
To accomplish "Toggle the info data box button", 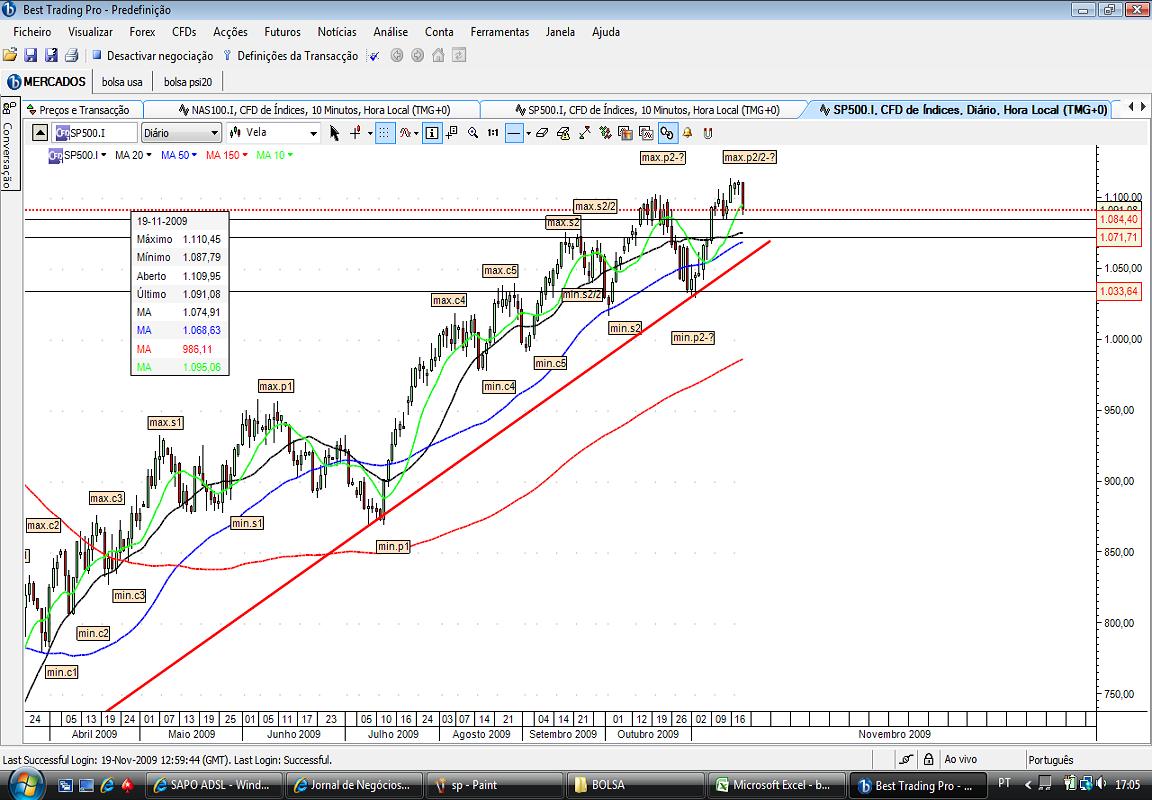I will pos(433,133).
